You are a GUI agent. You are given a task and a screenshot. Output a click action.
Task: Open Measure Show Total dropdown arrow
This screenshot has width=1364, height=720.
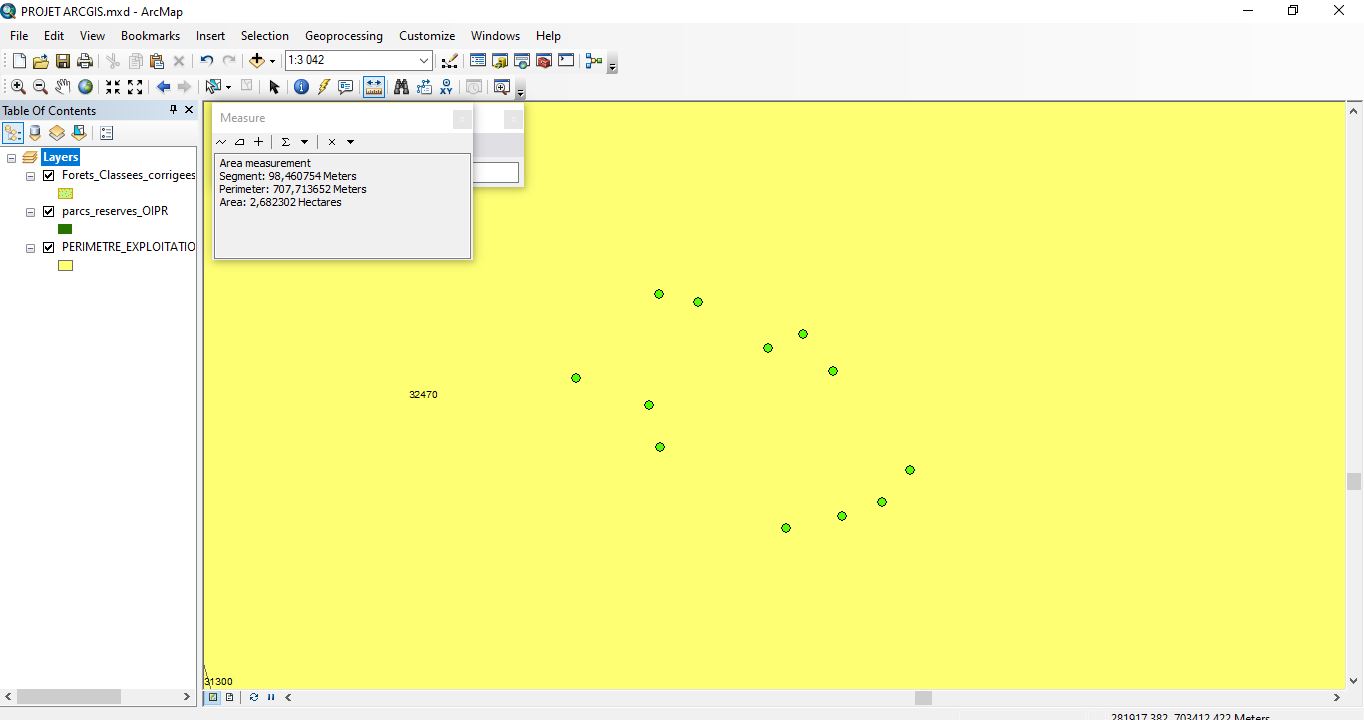click(305, 142)
